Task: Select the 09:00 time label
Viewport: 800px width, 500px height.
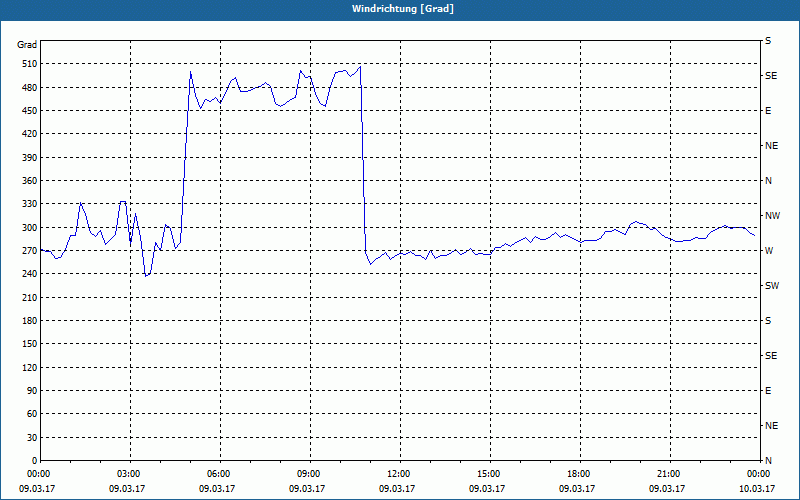Action: click(x=309, y=474)
